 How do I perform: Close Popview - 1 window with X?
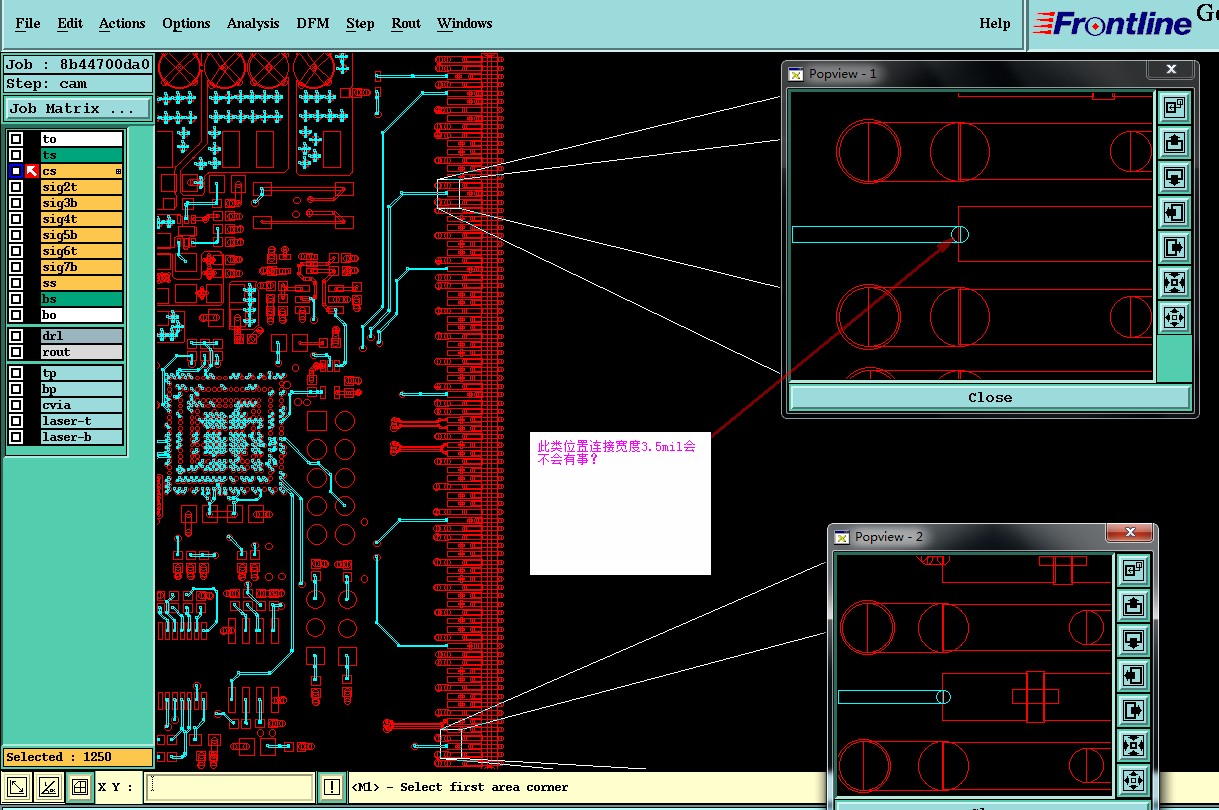pyautogui.click(x=1170, y=69)
